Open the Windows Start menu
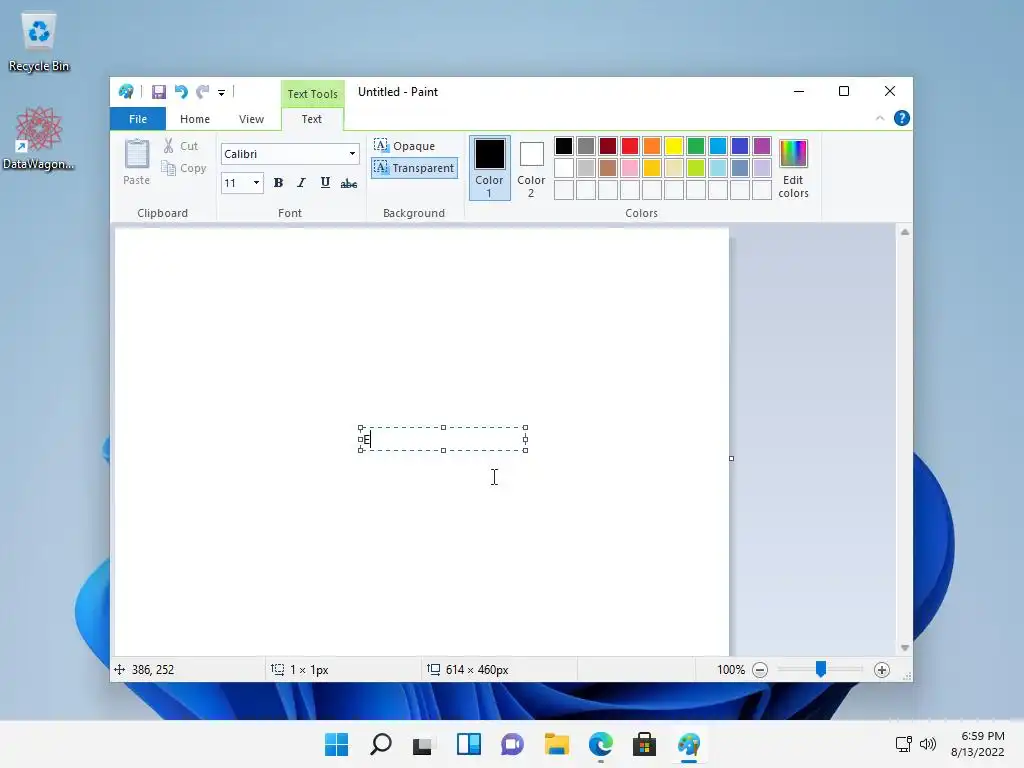Screen dimensions: 1024x768 tap(337, 744)
